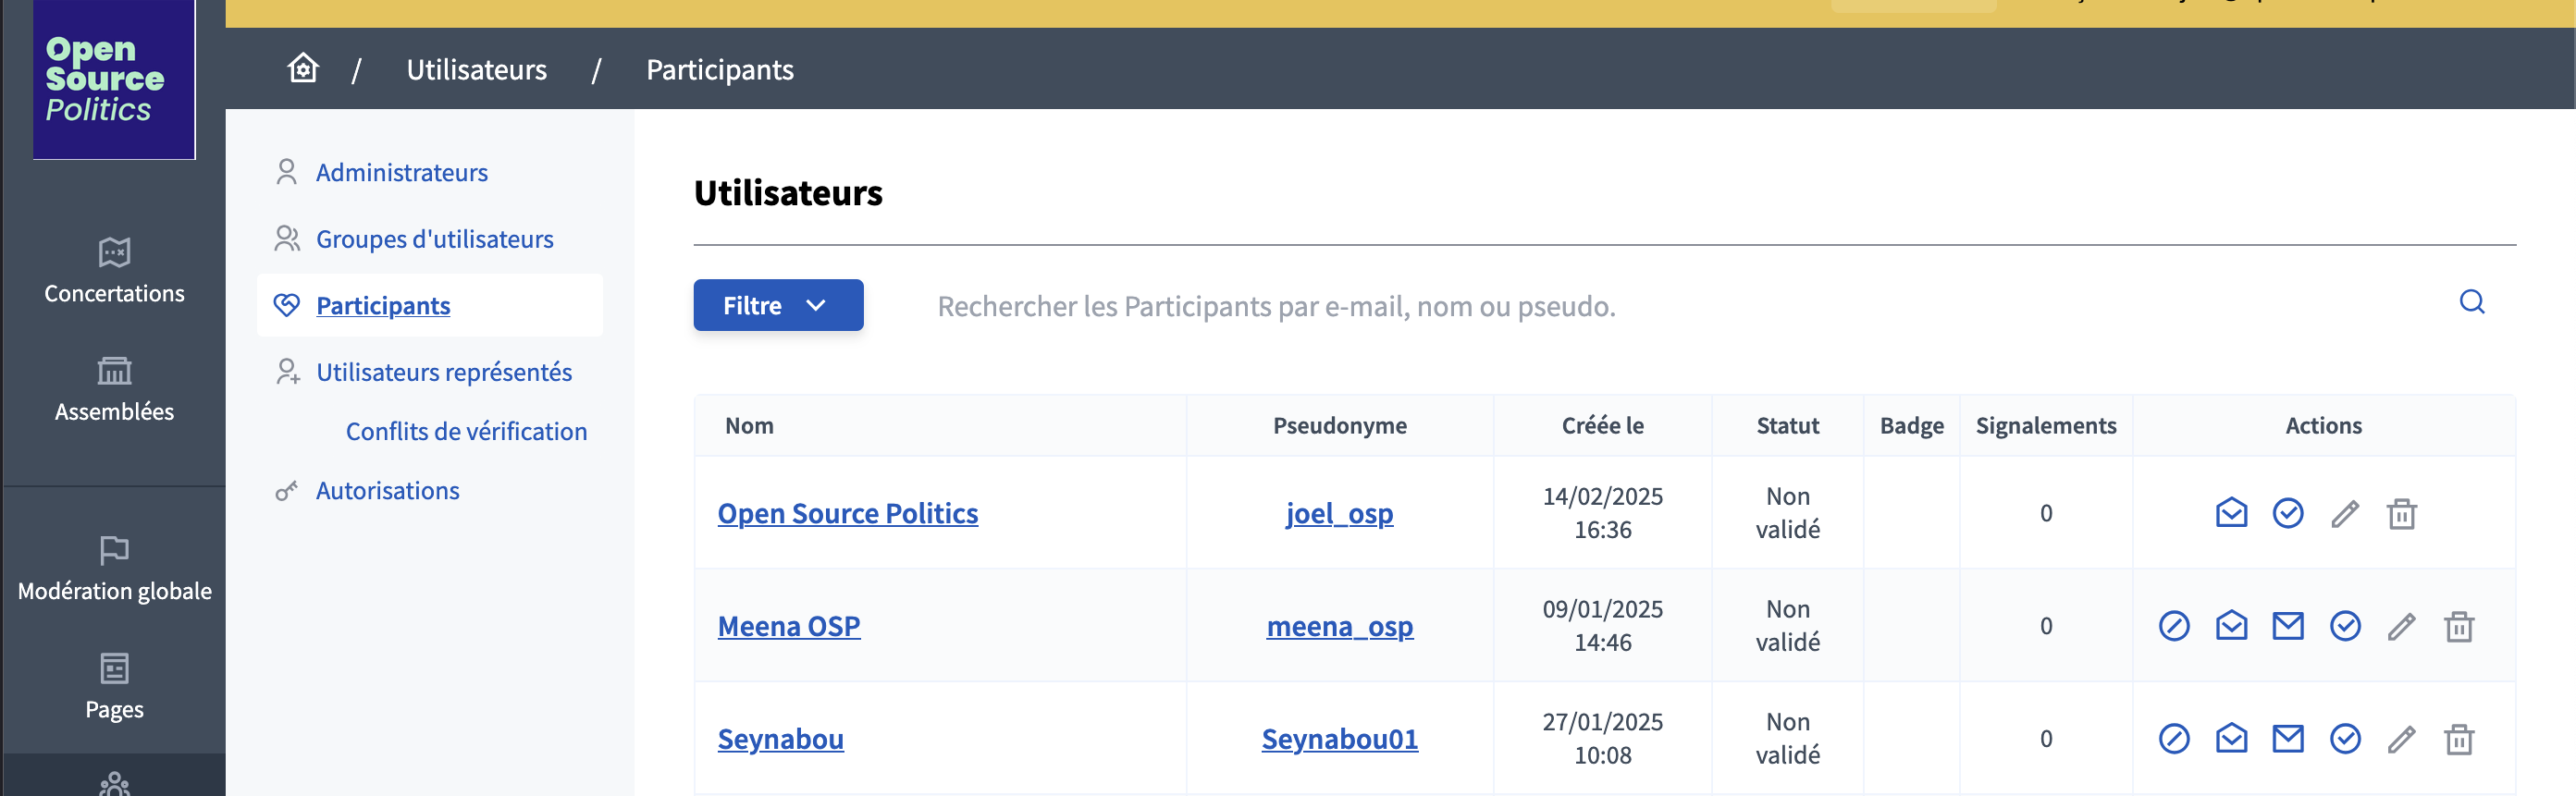This screenshot has height=796, width=2576.
Task: Click the Créée le column header
Action: 1602,425
